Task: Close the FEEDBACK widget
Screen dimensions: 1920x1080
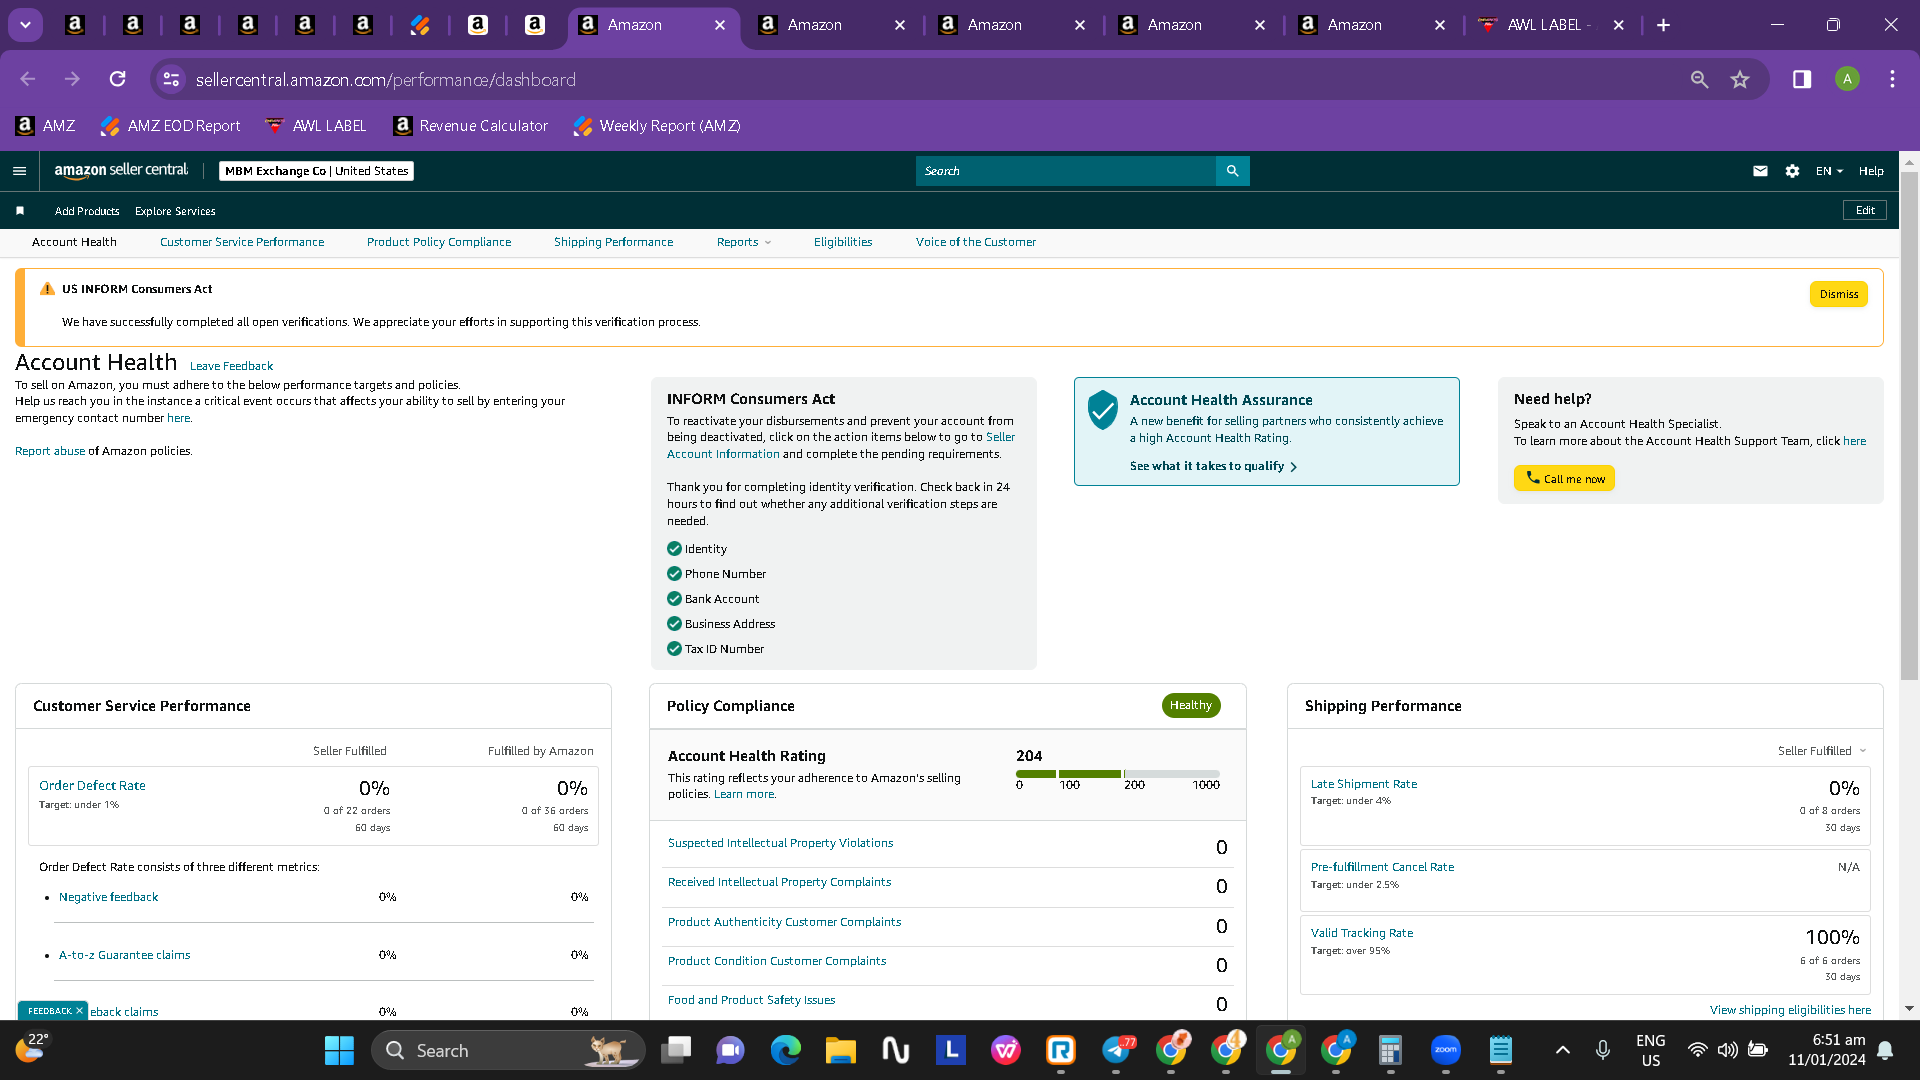Action: [x=79, y=1011]
